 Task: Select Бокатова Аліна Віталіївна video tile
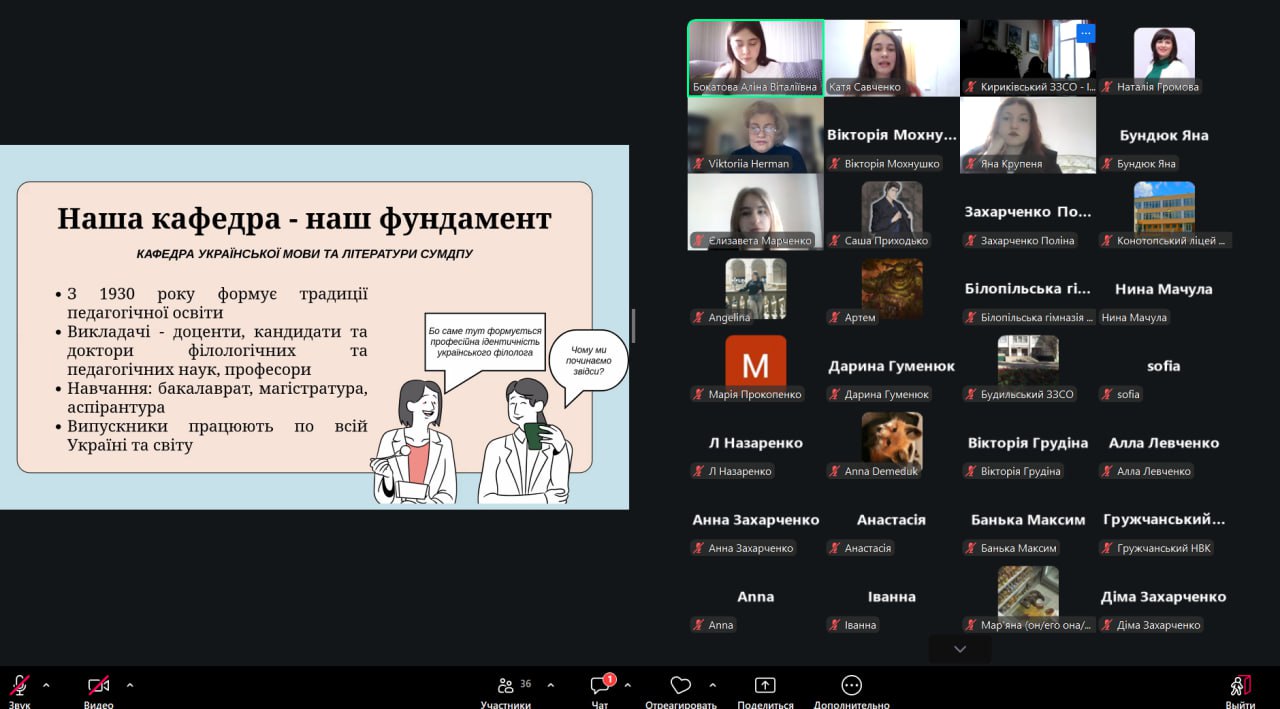755,55
